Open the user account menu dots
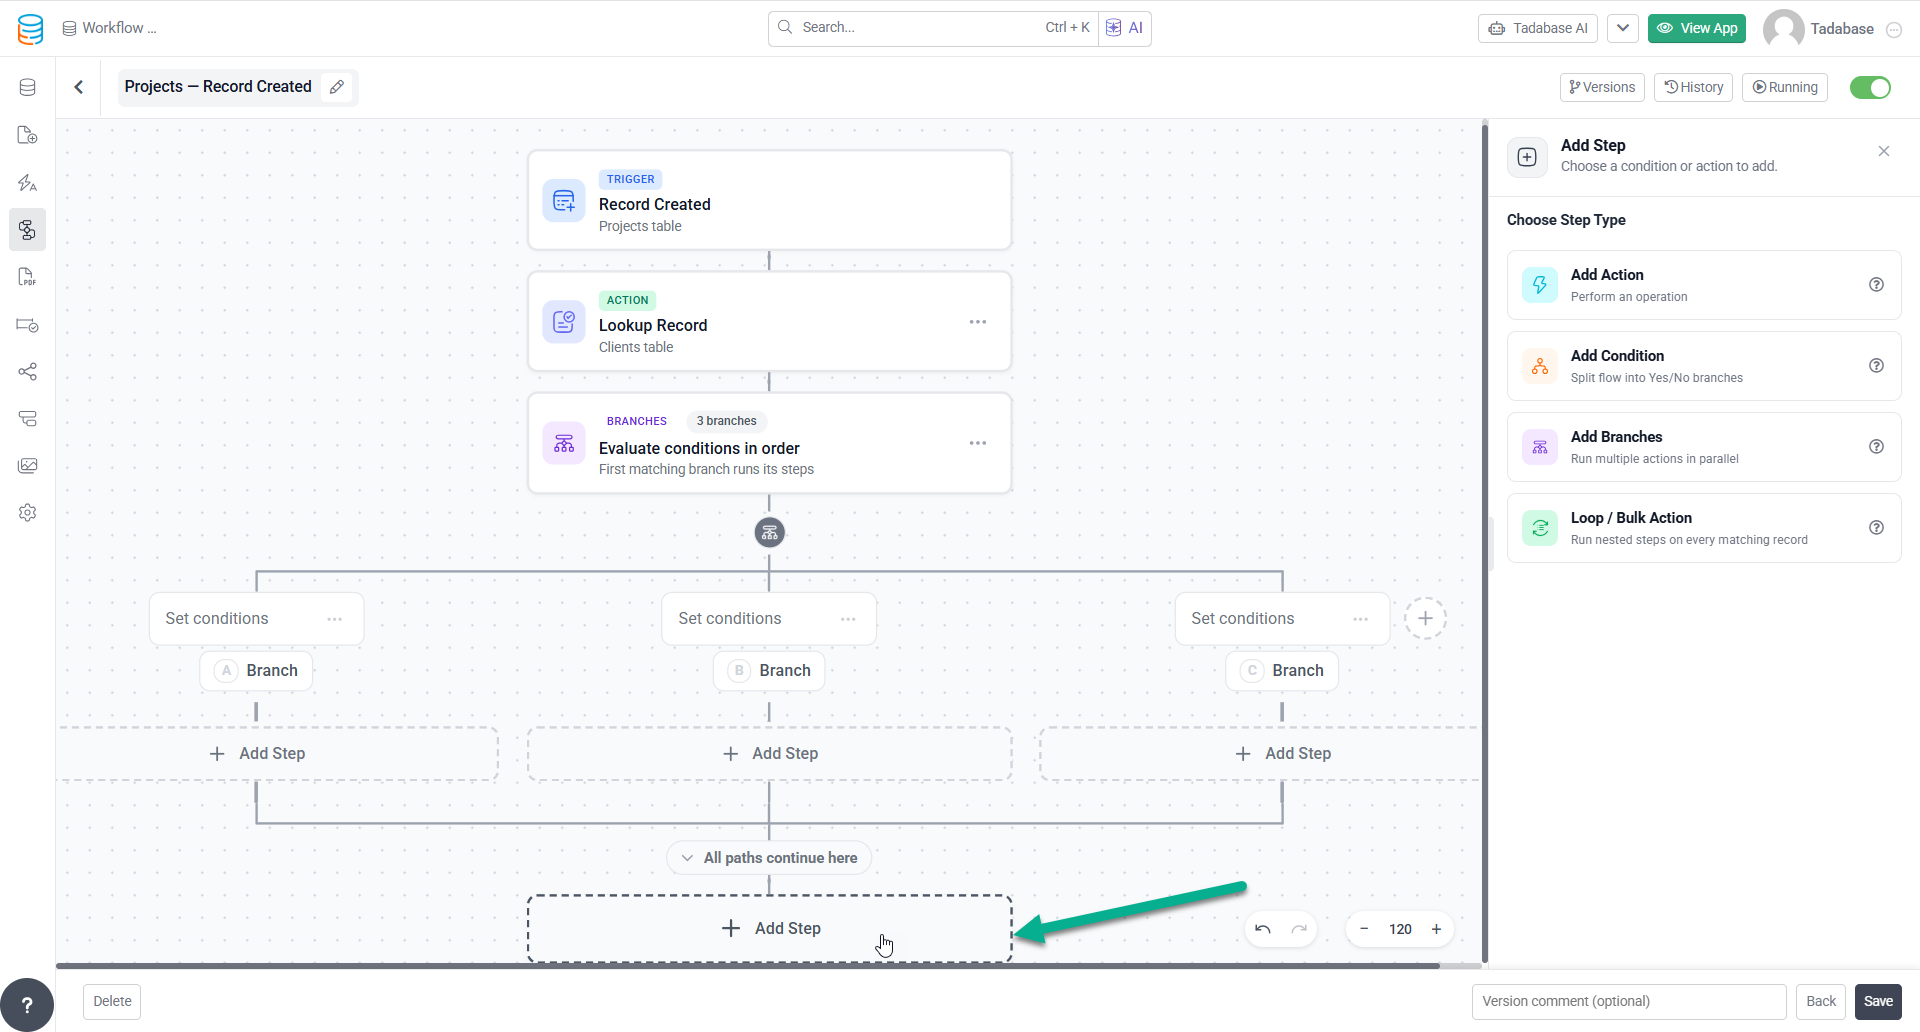The height and width of the screenshot is (1032, 1920). click(1893, 30)
